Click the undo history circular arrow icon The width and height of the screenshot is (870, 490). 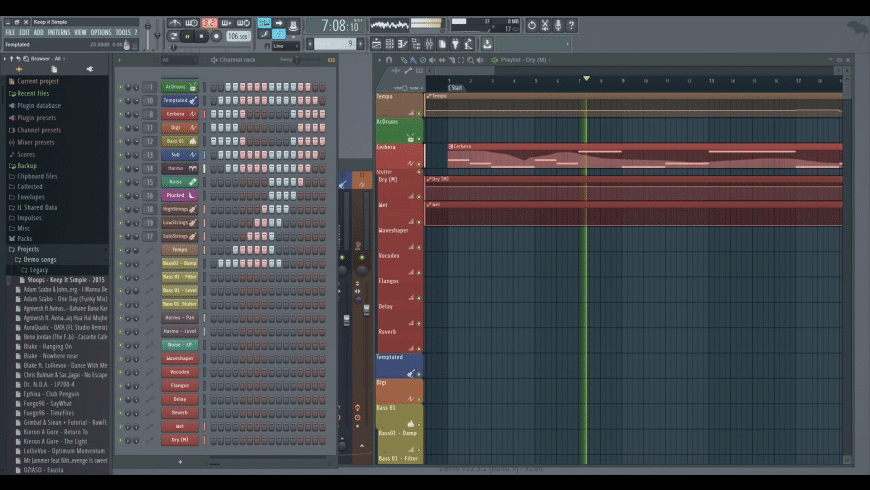[532, 25]
